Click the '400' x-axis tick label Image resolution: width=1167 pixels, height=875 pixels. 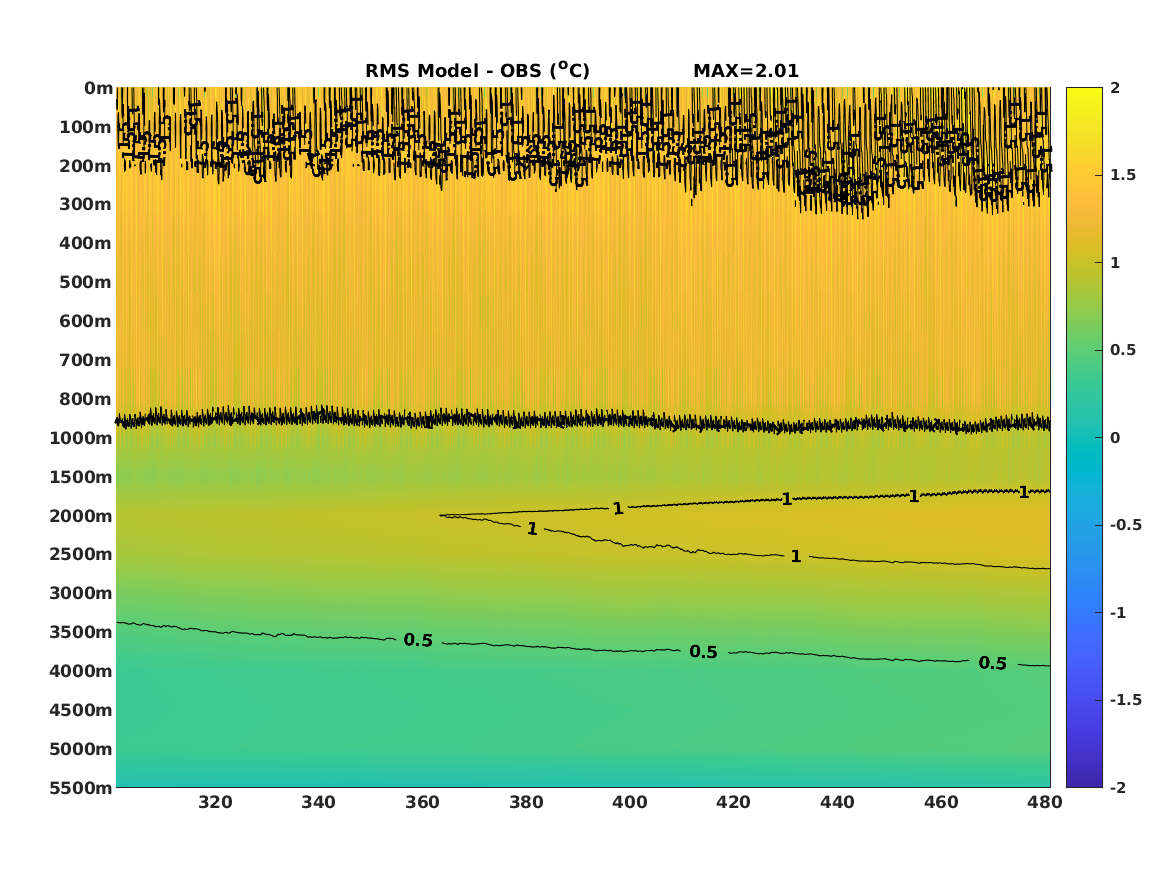coord(630,802)
